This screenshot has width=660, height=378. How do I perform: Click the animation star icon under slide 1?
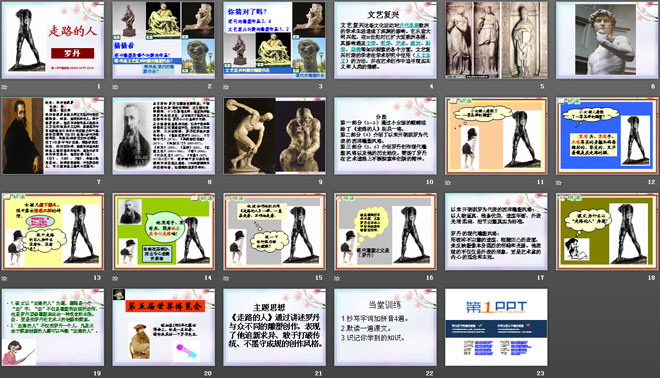5,87
